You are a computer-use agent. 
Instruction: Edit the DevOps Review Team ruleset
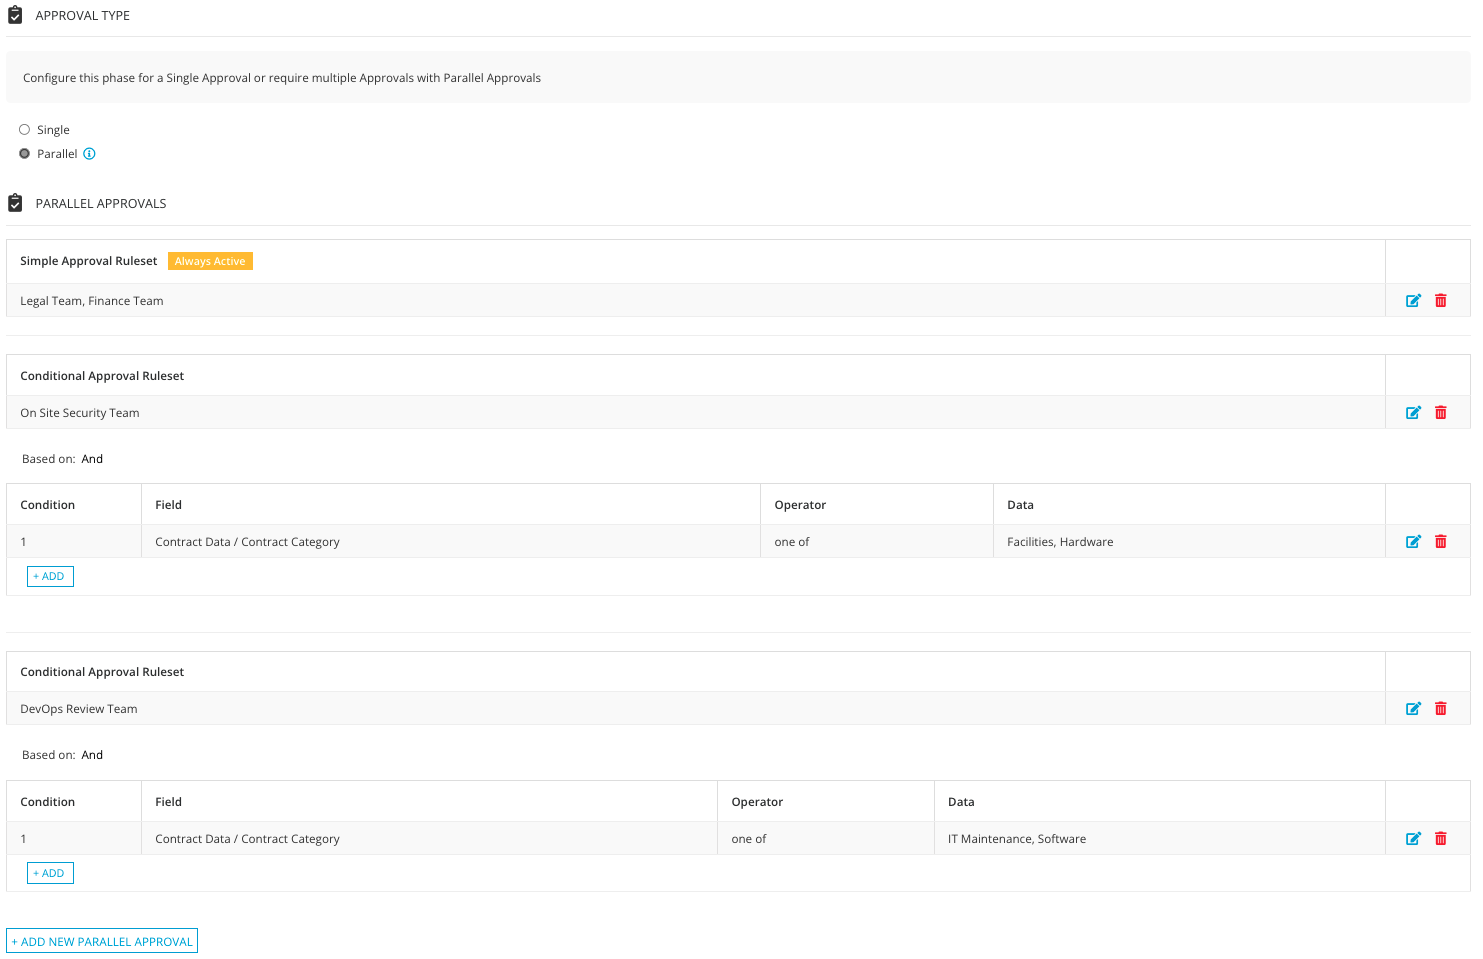point(1413,708)
